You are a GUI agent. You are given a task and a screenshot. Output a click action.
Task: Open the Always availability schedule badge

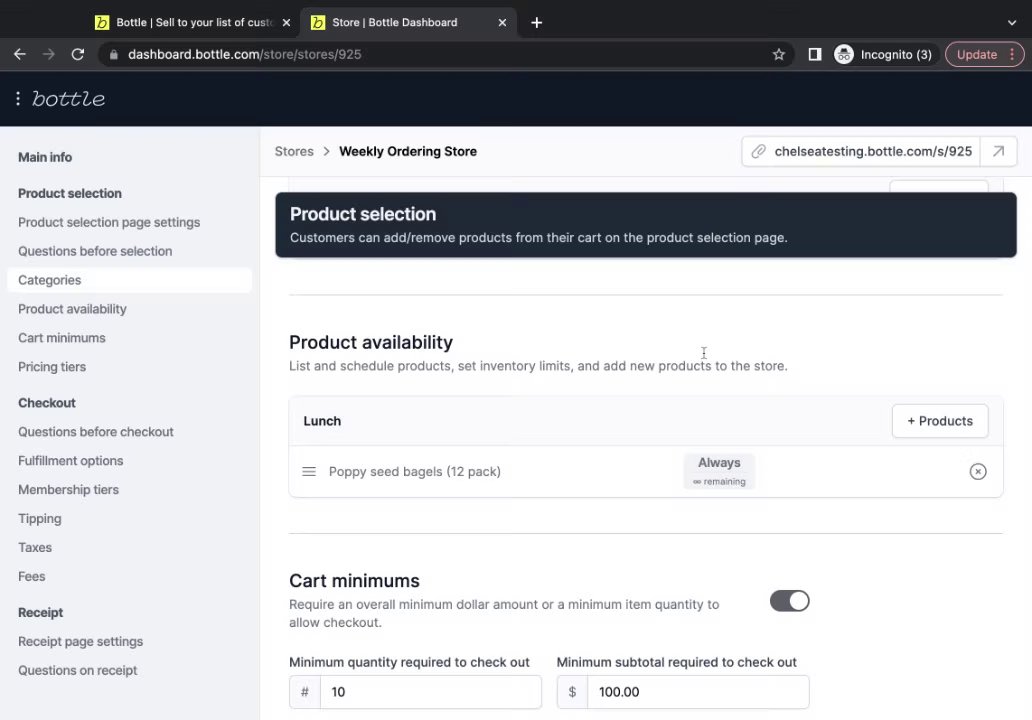pyautogui.click(x=719, y=471)
